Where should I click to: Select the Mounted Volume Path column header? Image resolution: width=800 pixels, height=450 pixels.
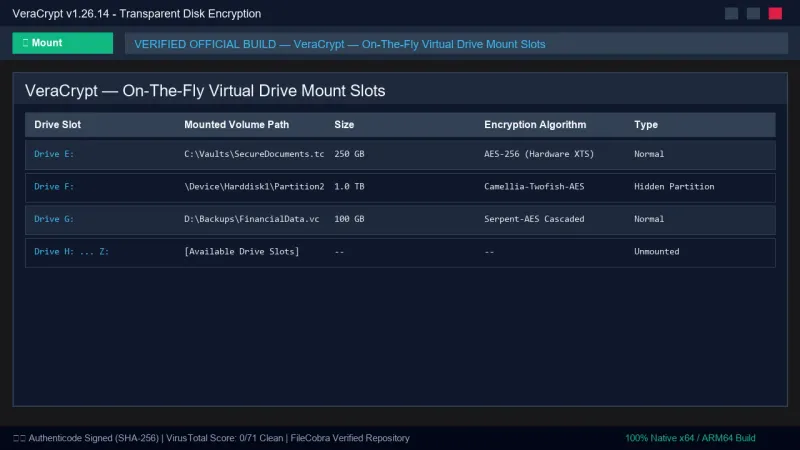point(236,124)
